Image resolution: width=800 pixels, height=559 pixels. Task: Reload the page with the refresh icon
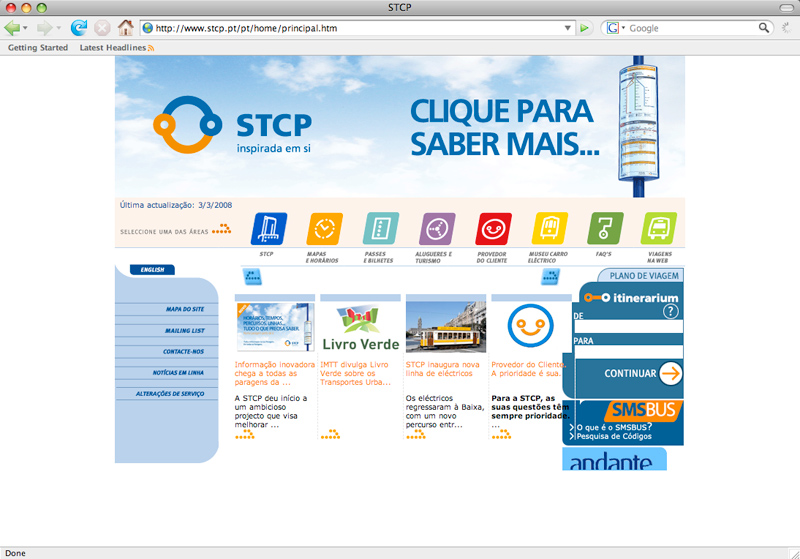79,28
